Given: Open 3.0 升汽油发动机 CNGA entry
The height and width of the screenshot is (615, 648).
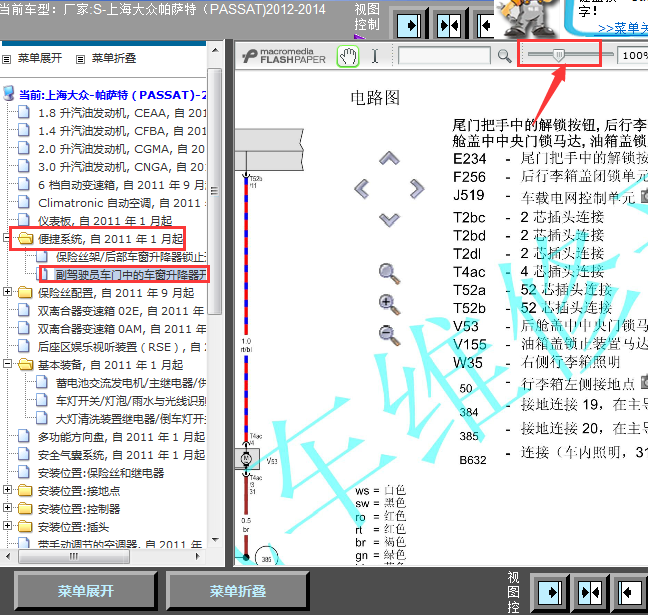Looking at the screenshot, I should (x=122, y=167).
